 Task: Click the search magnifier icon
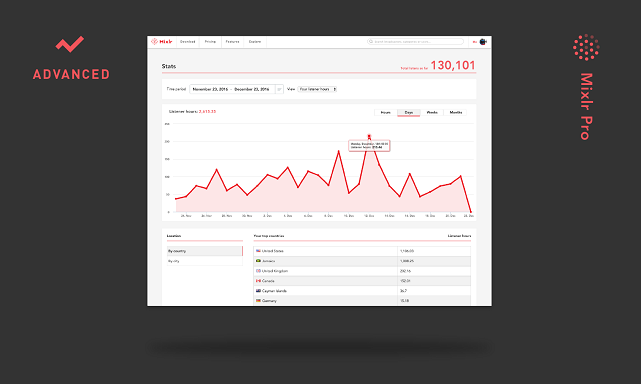tap(371, 41)
